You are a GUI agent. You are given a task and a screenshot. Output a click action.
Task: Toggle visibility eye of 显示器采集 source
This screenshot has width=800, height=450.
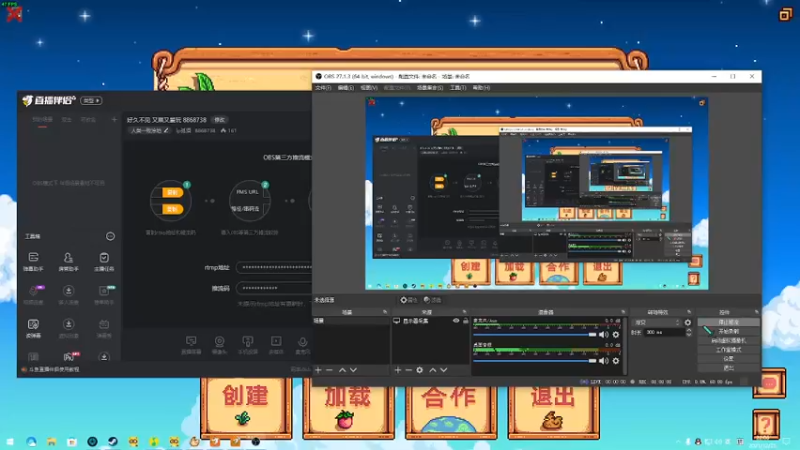pos(456,321)
